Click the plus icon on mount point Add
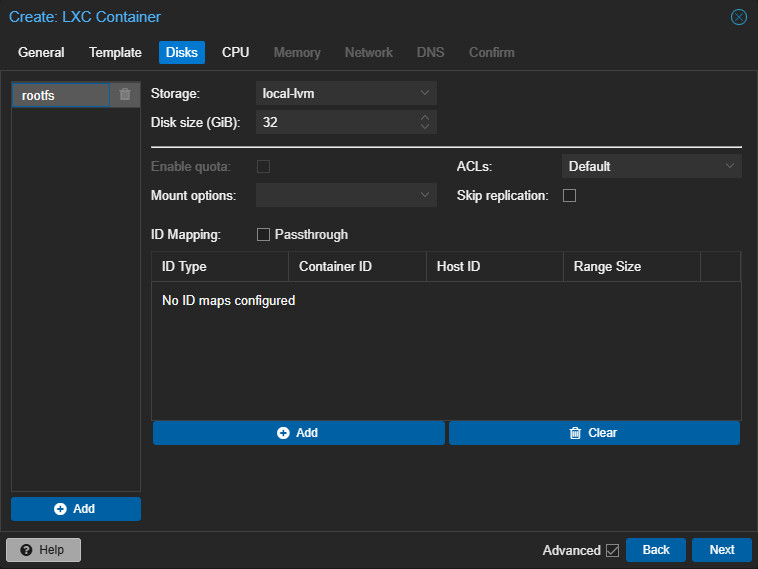This screenshot has width=758, height=569. click(60, 509)
